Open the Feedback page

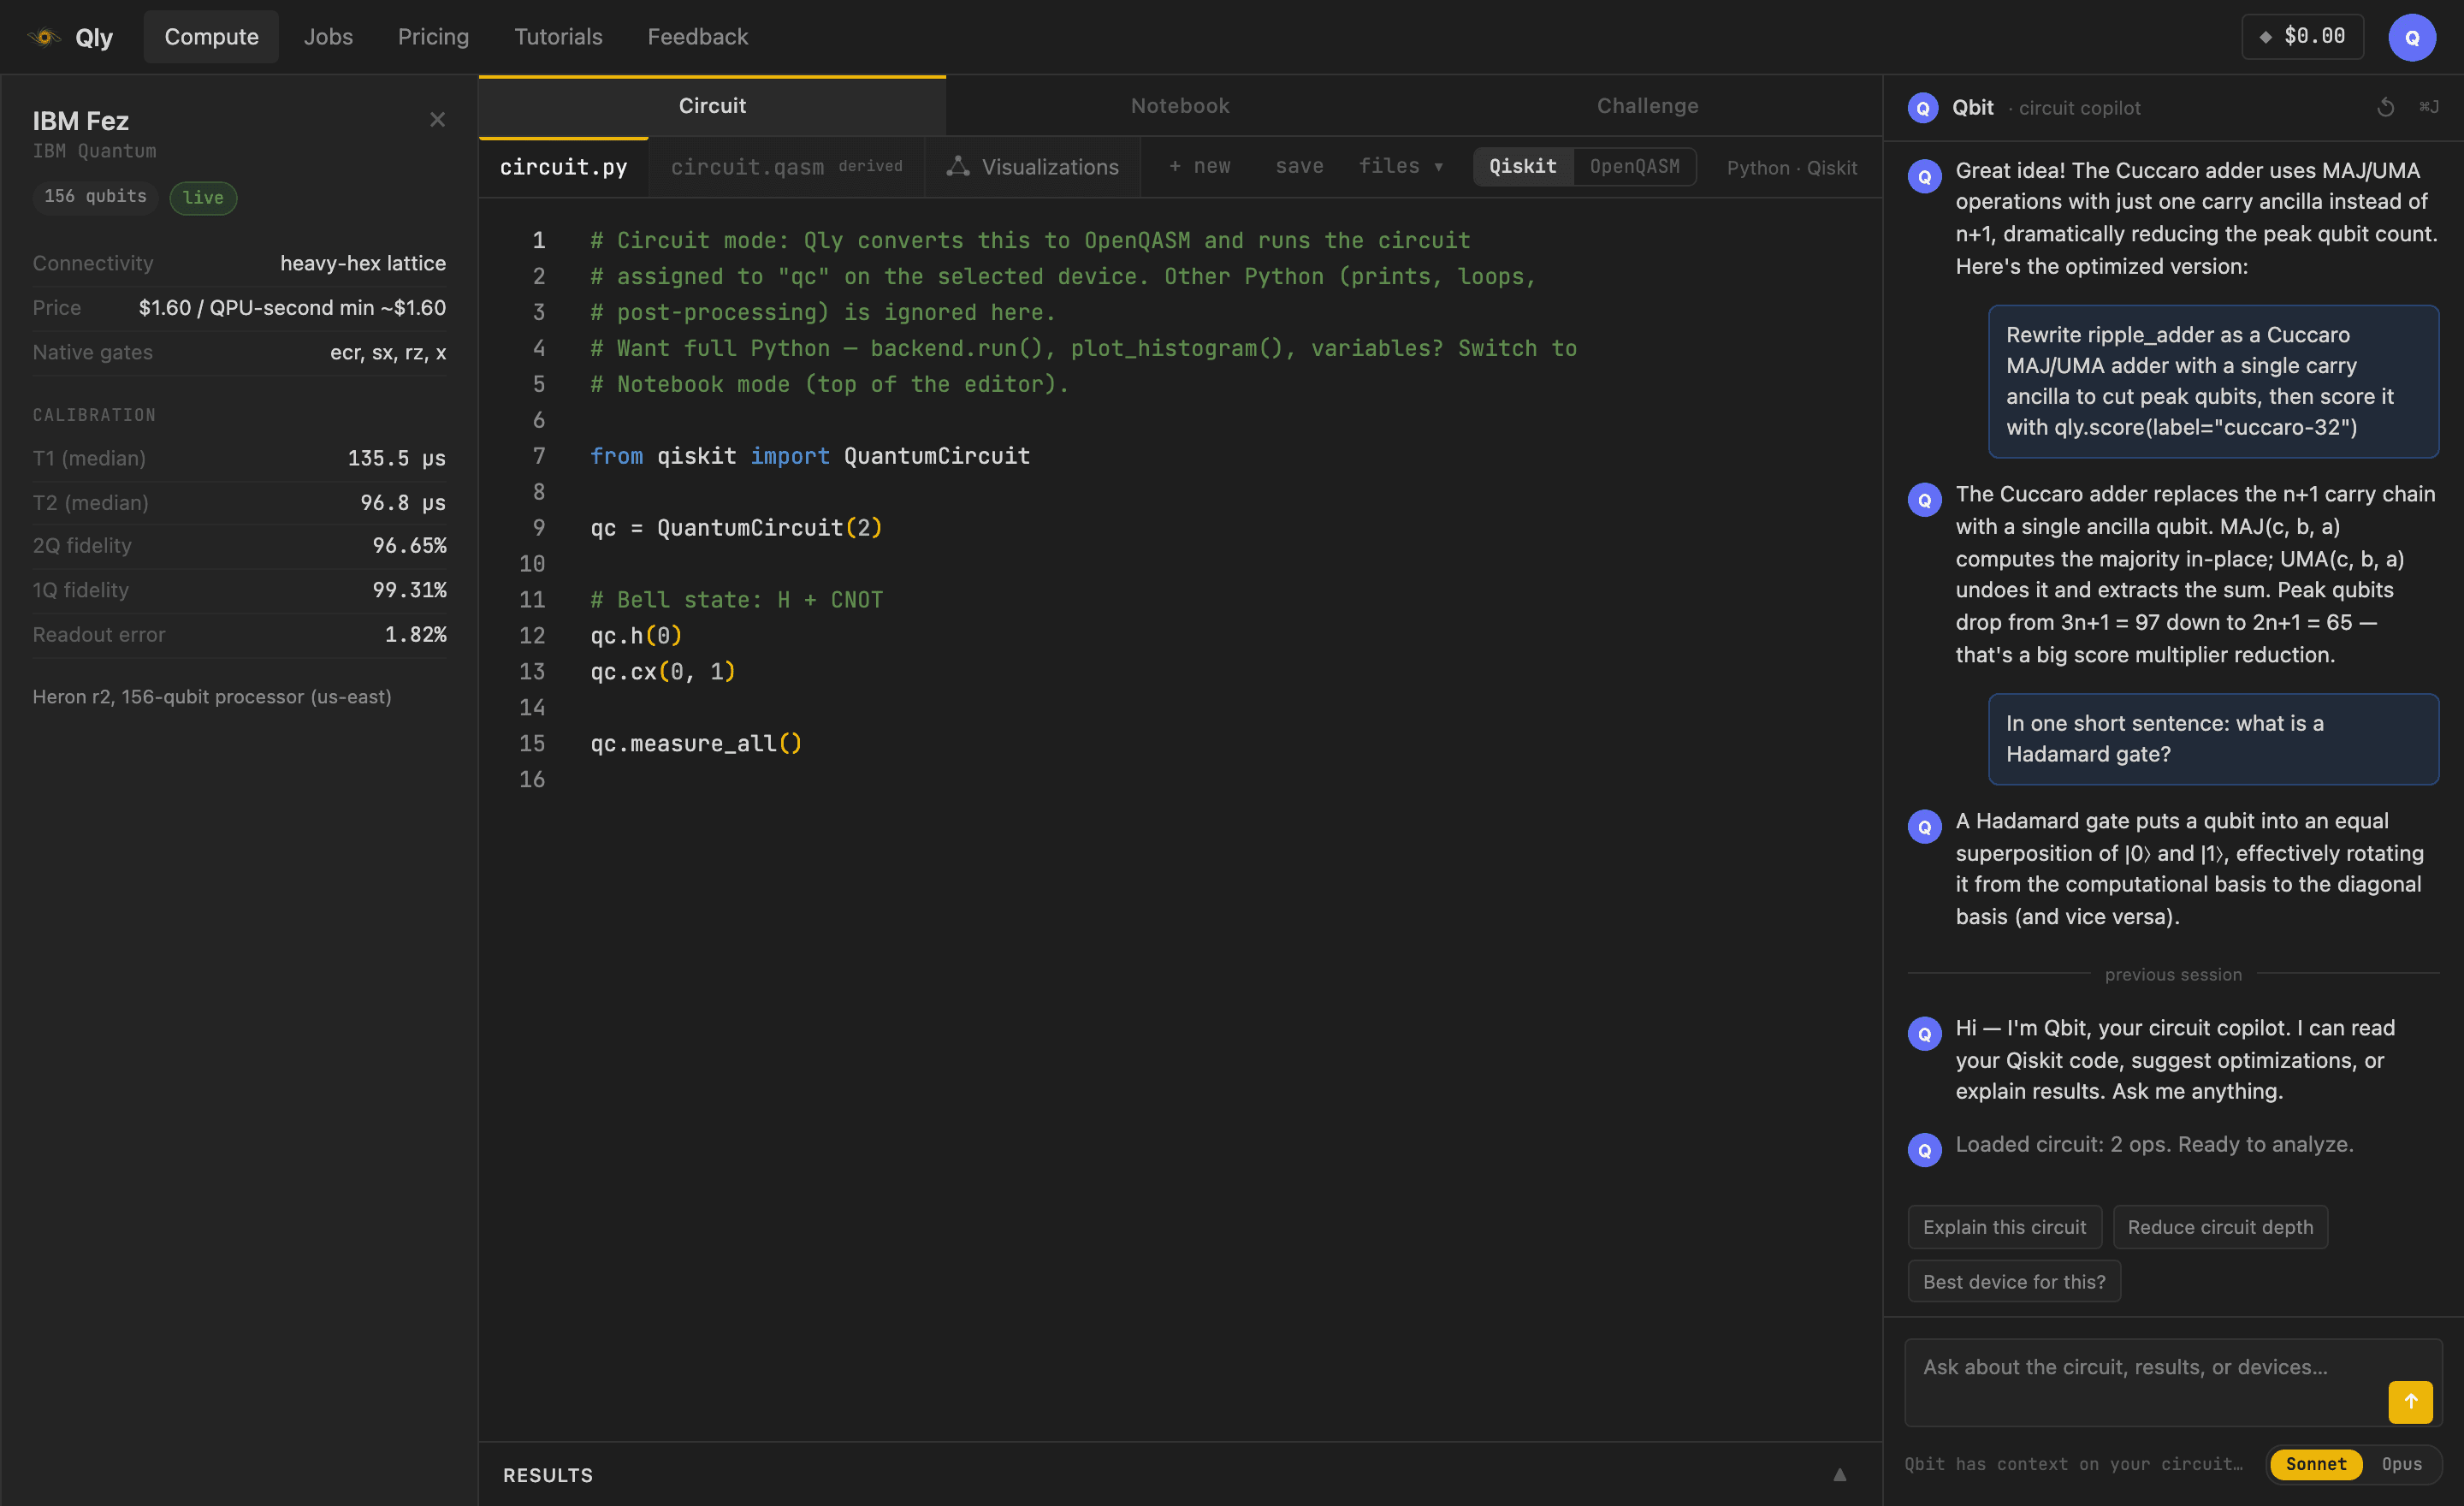[697, 37]
